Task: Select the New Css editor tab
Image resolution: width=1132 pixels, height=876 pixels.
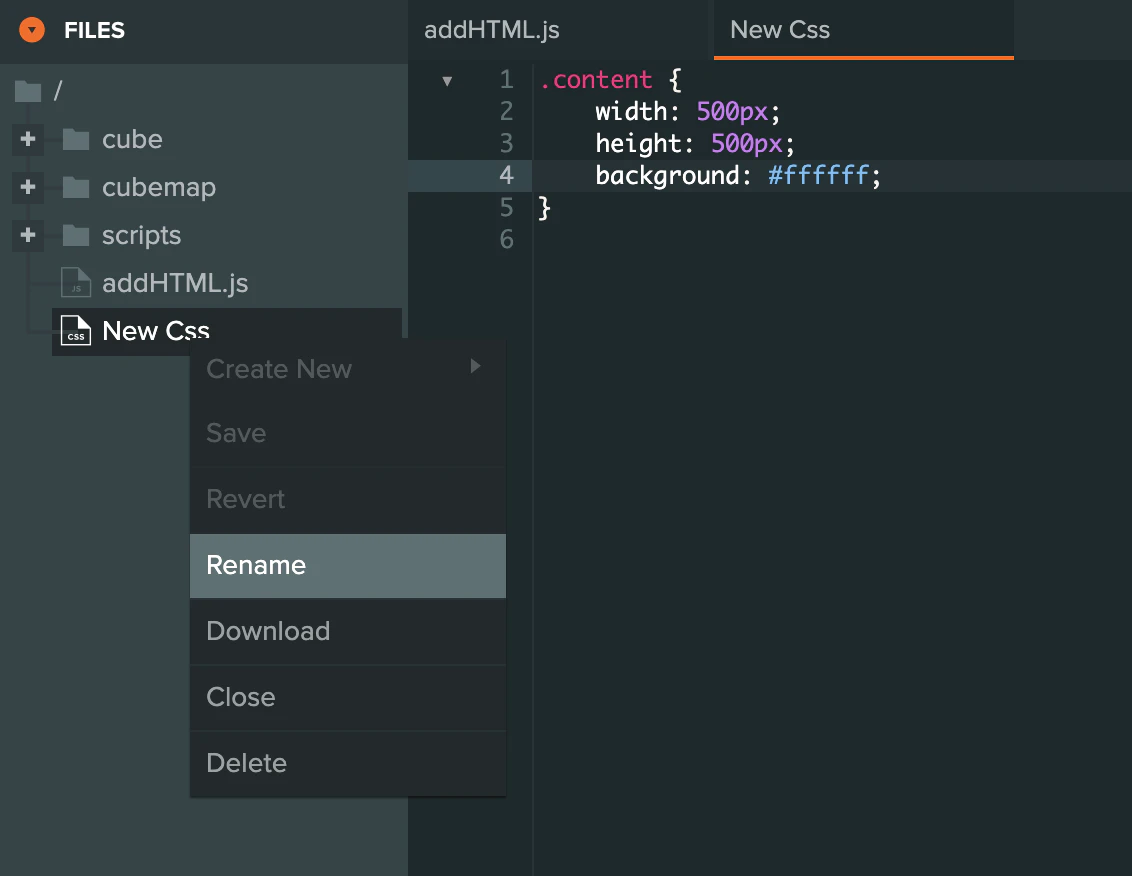Action: point(780,30)
